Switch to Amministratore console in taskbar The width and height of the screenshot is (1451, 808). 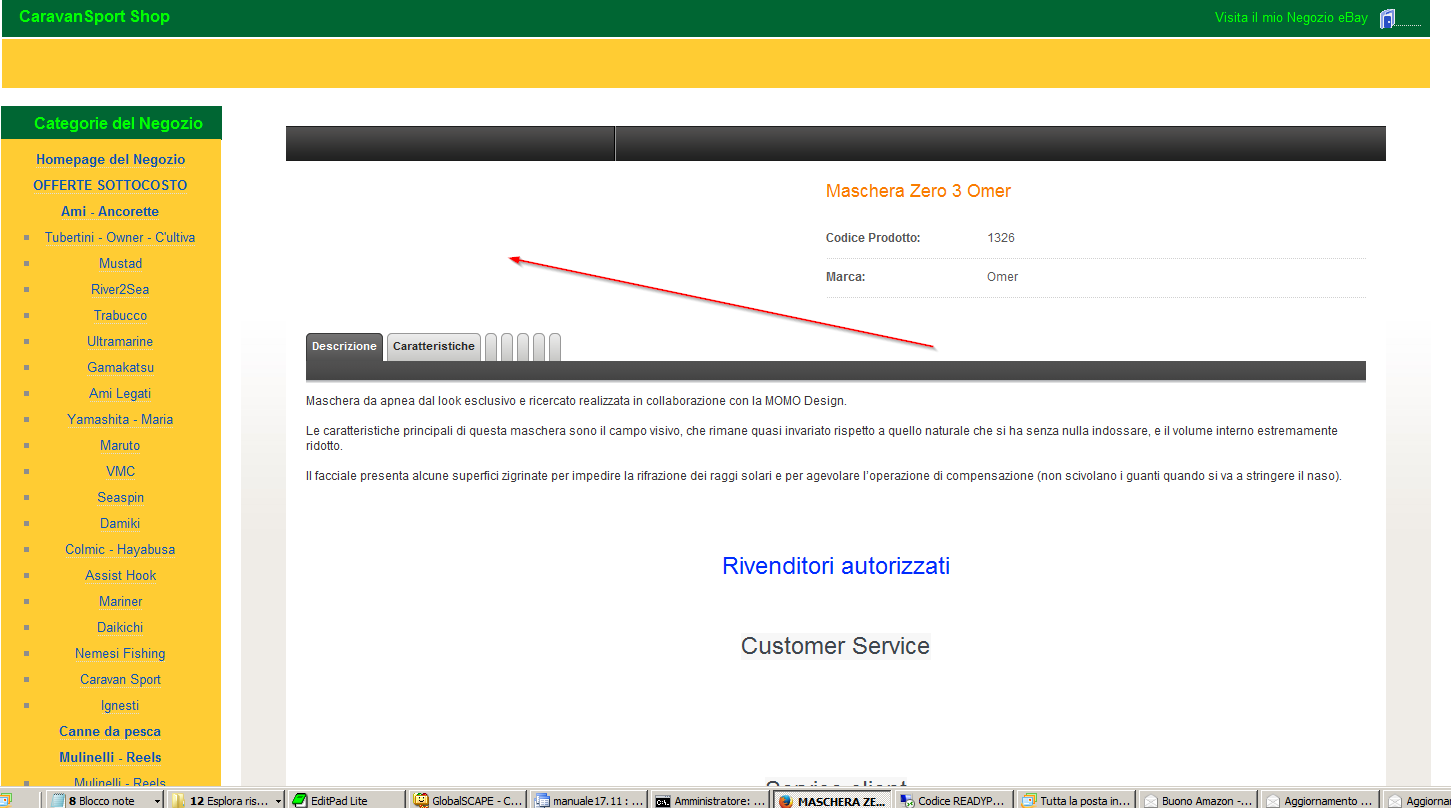tap(711, 800)
